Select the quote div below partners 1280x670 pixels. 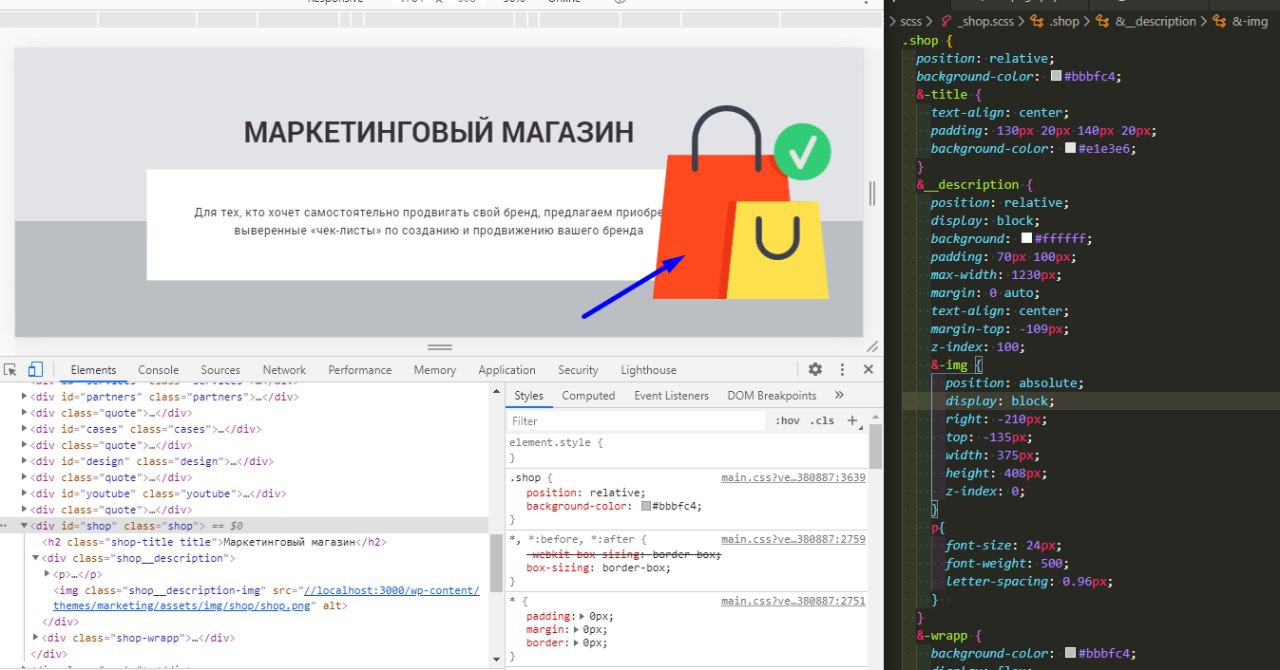pos(111,413)
